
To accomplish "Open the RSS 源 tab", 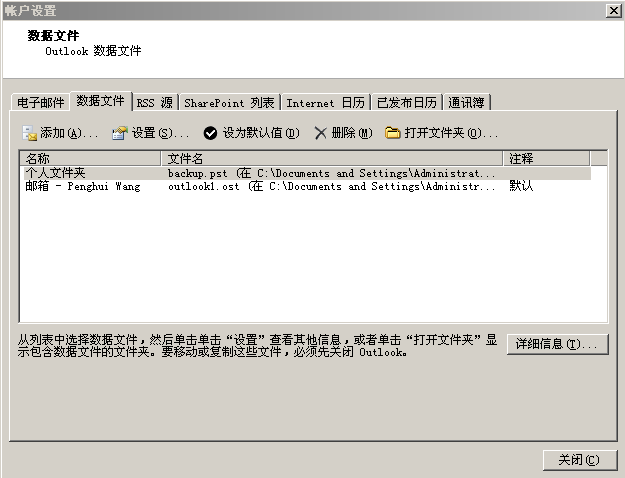I will point(155,102).
